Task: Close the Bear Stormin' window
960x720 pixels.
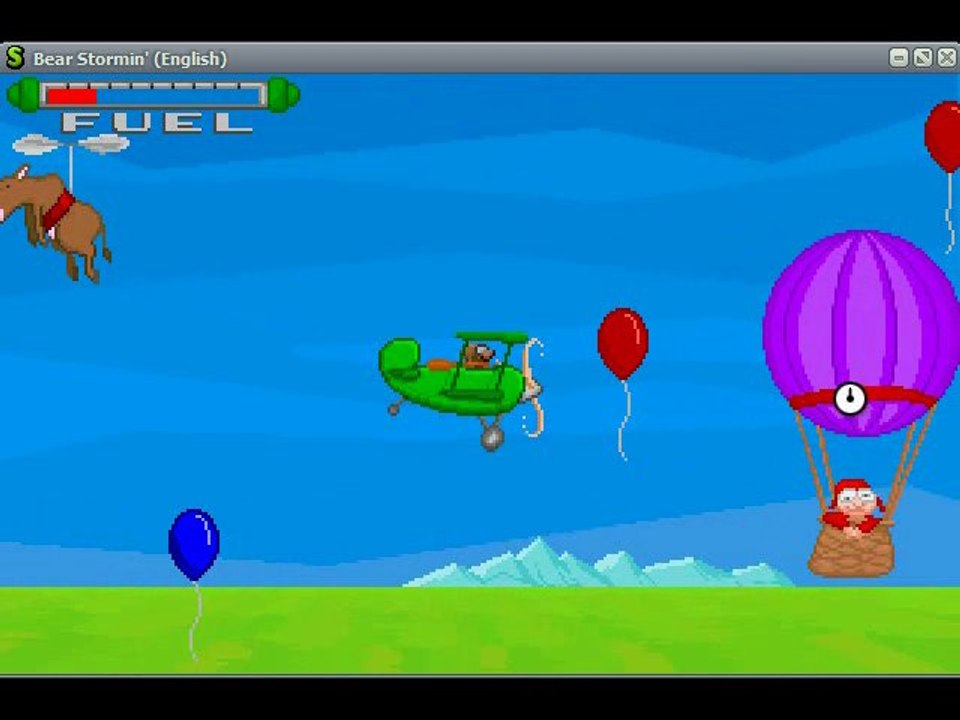Action: click(x=947, y=58)
